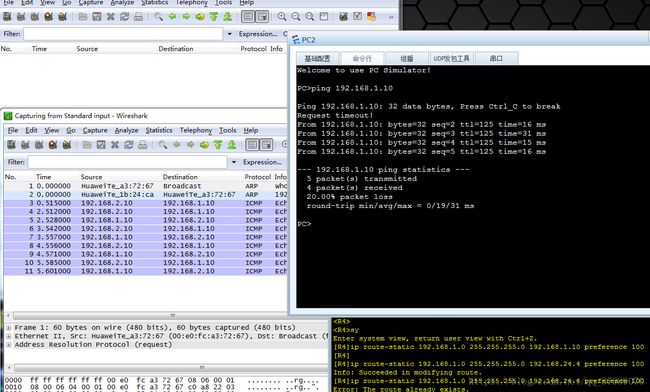The height and width of the screenshot is (392, 650).
Task: Click the zoom in icon in the top Wireshark window's toolbar
Action: click(x=282, y=17)
